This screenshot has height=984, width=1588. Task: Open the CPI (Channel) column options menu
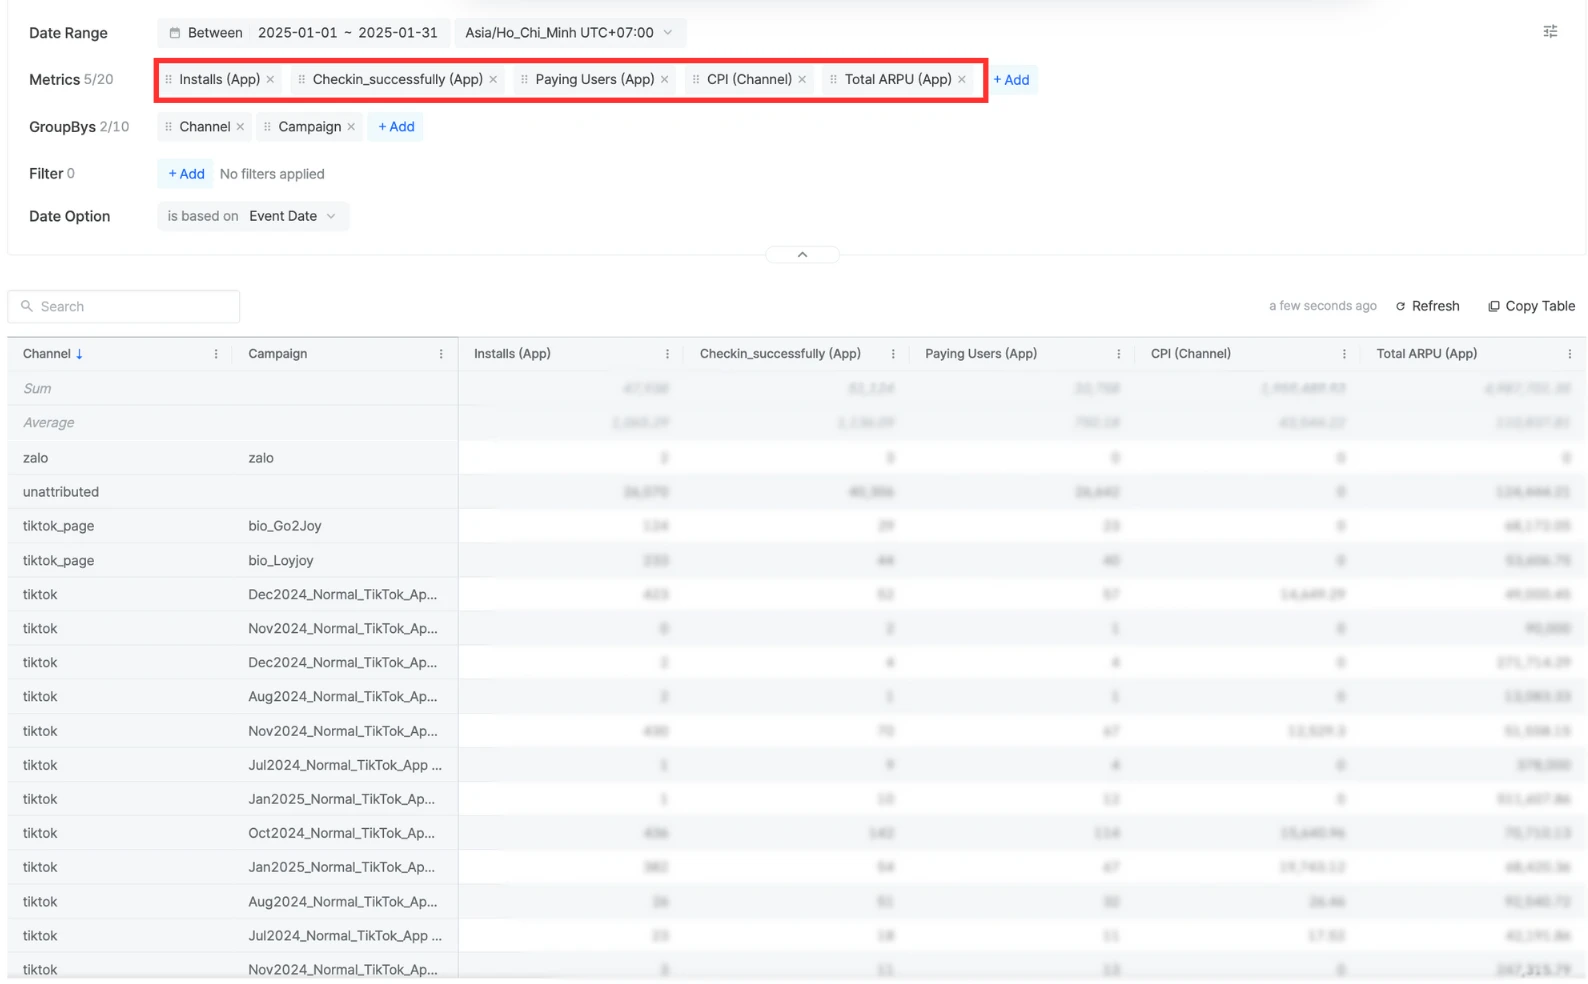coord(1343,354)
